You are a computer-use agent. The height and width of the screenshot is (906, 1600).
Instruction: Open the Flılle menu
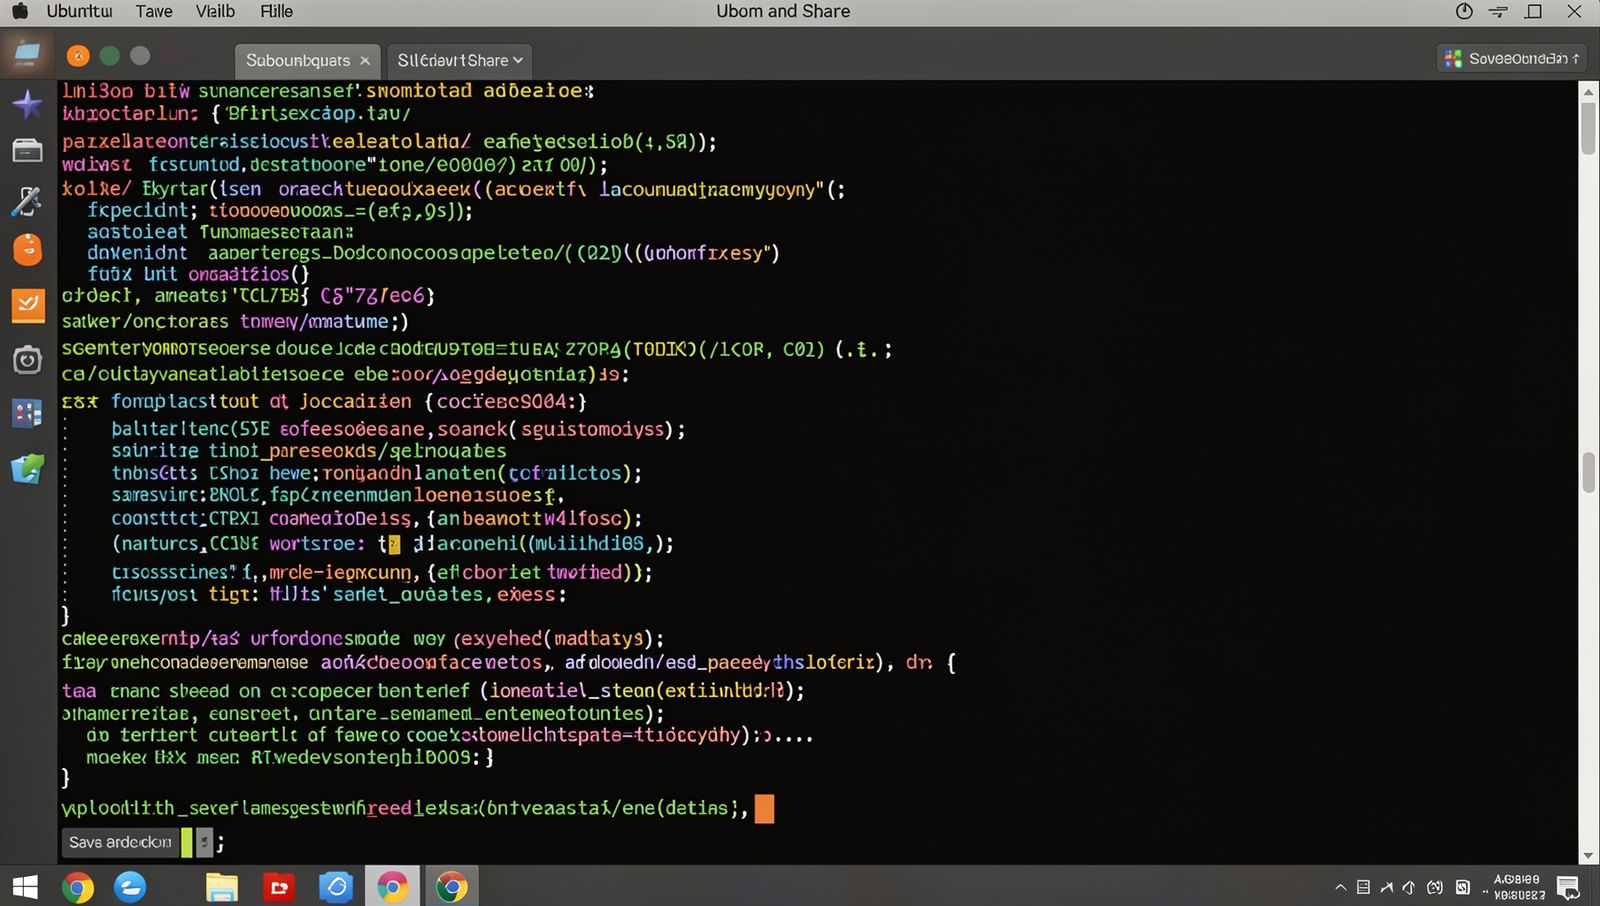coord(276,11)
